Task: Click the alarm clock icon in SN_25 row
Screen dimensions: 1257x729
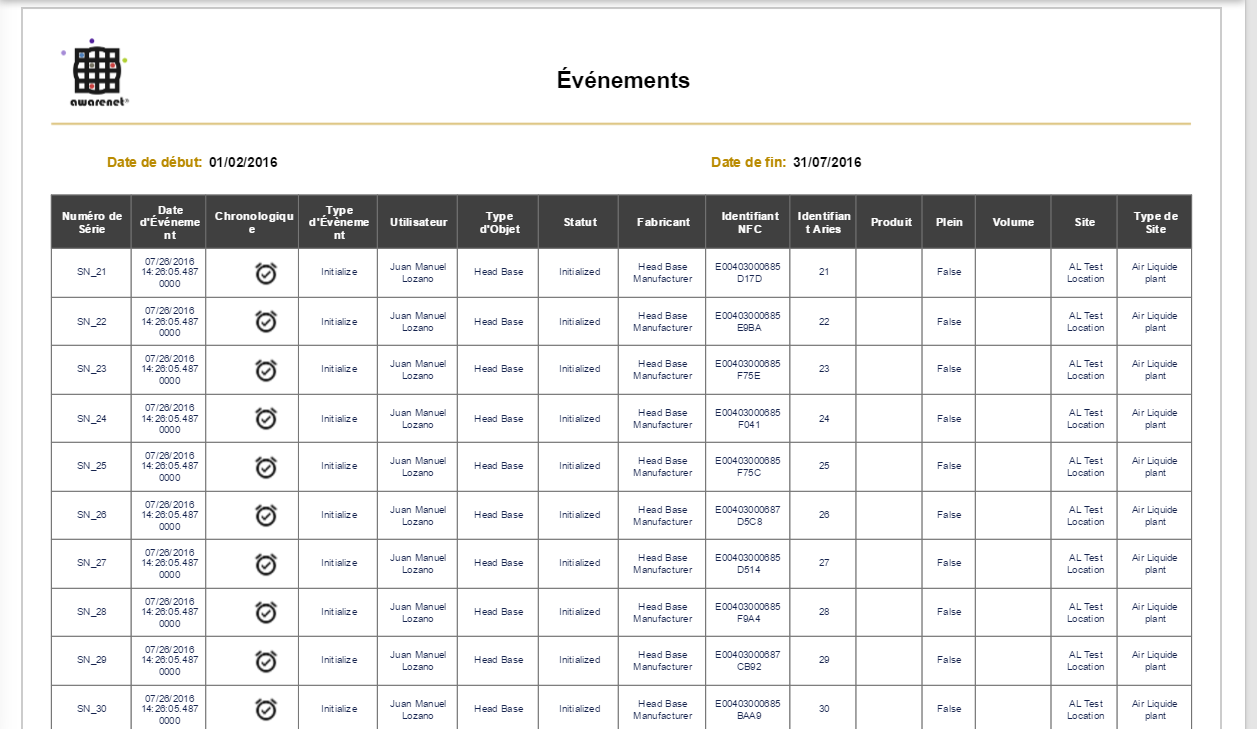Action: [x=266, y=467]
